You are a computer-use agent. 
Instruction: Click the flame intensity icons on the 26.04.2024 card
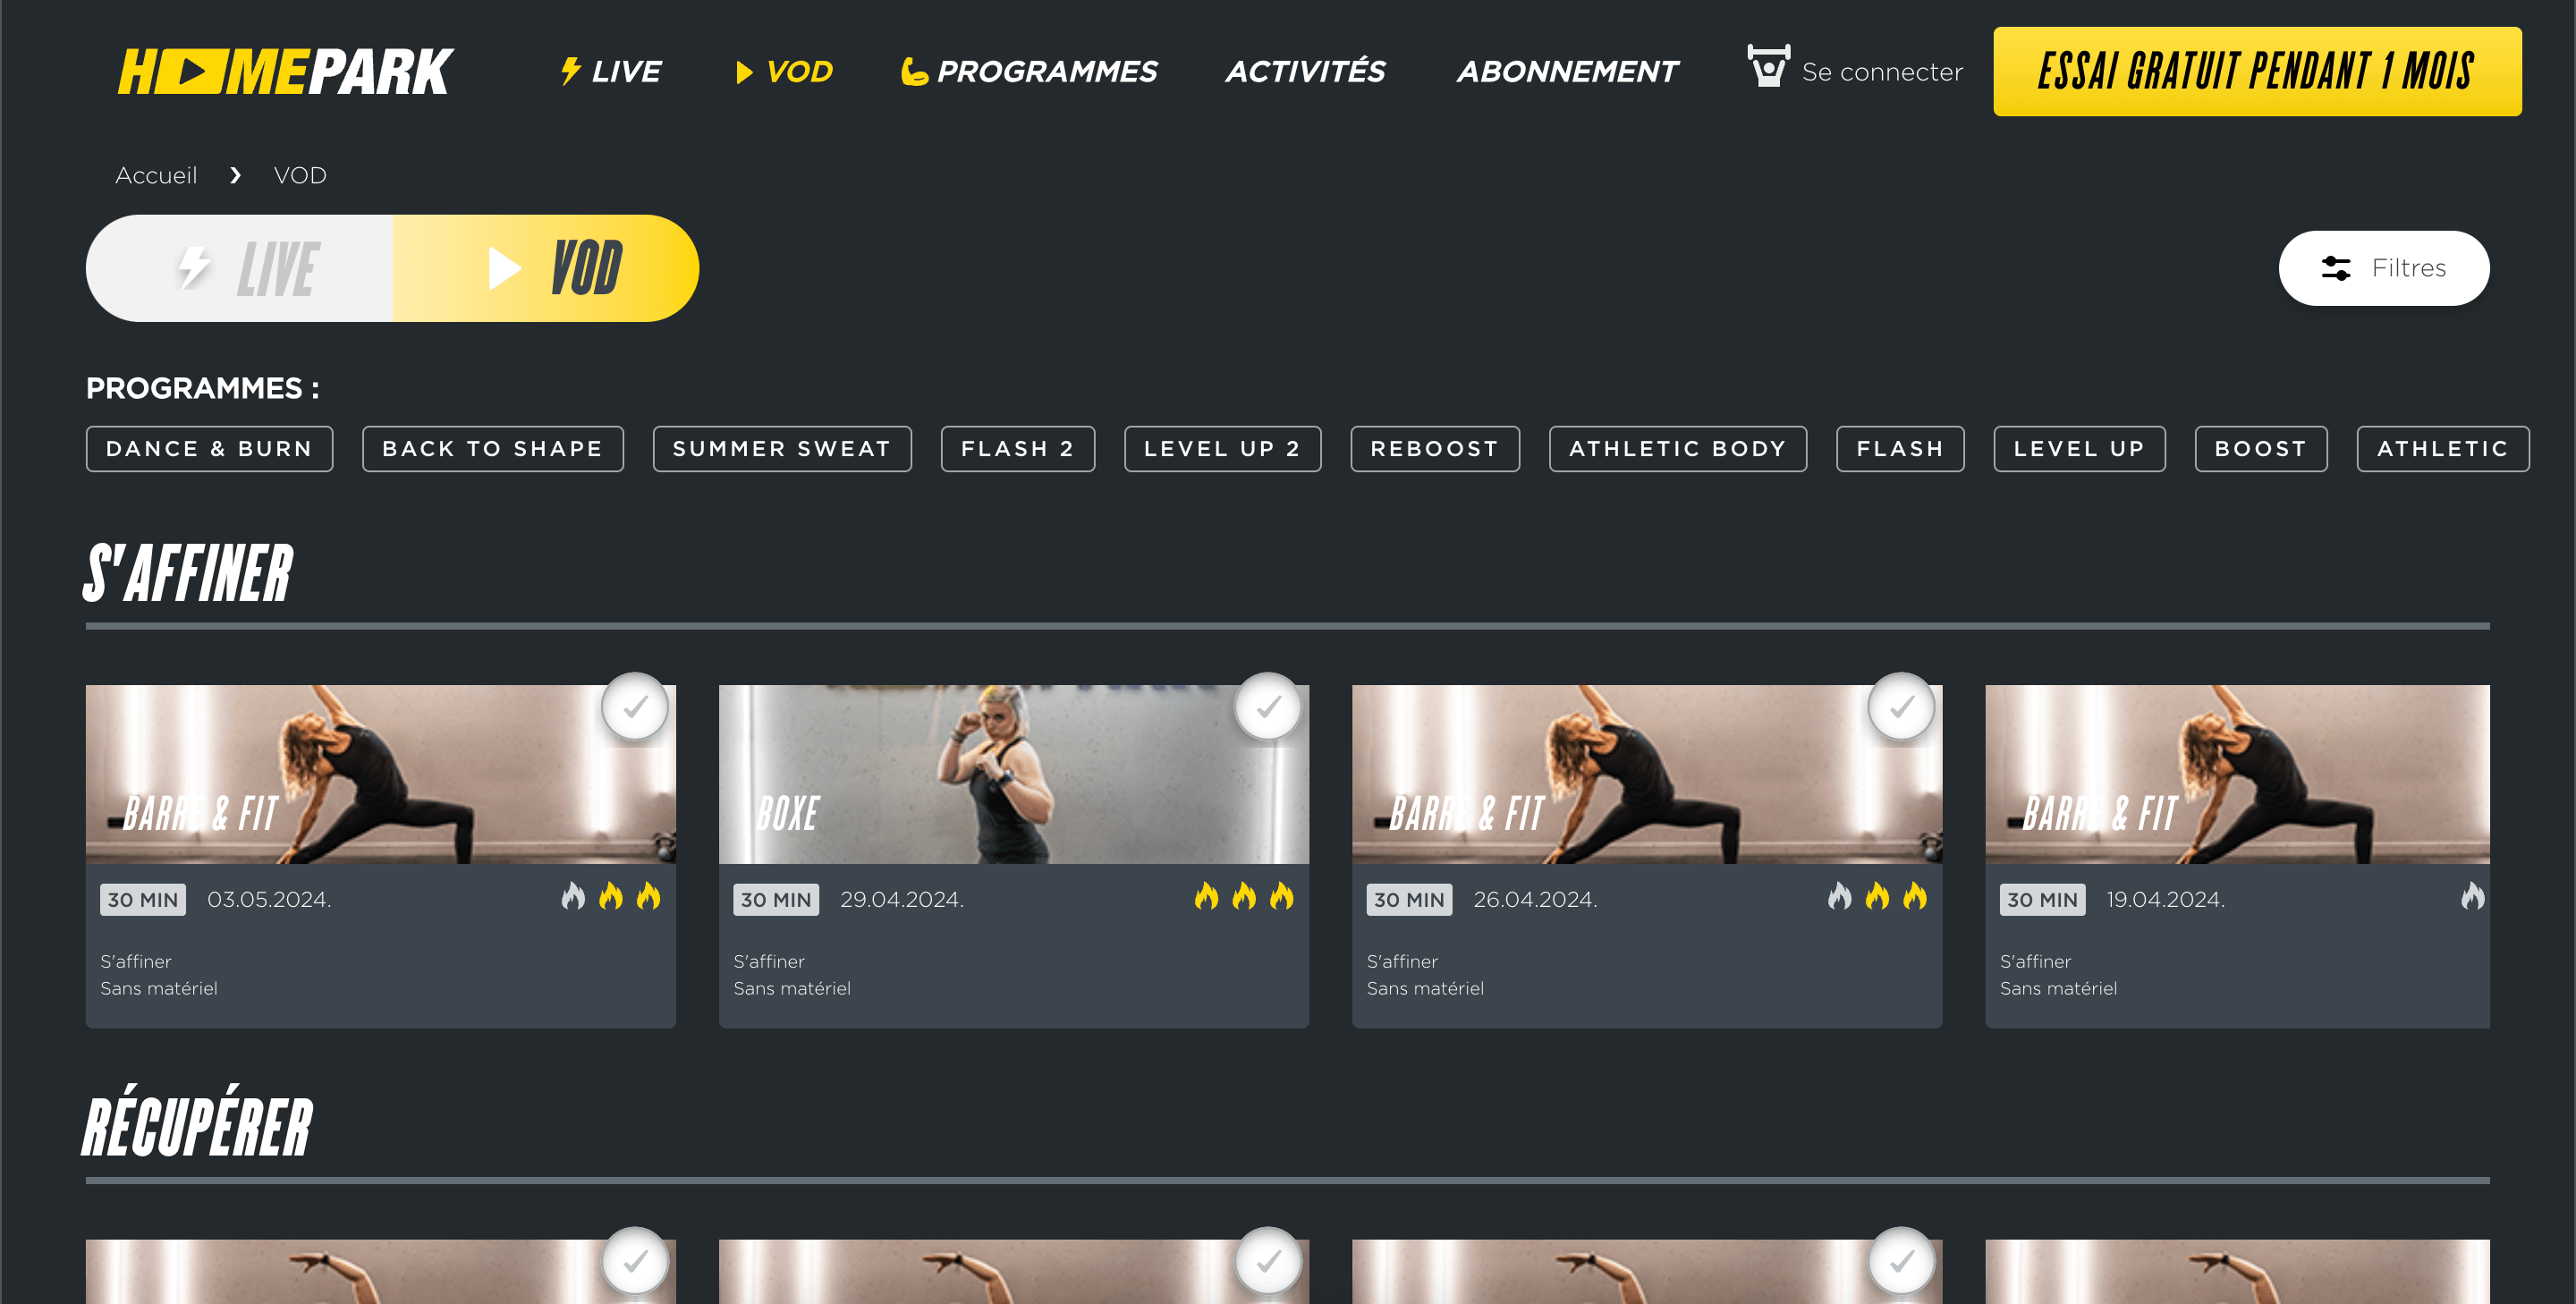coord(1877,897)
